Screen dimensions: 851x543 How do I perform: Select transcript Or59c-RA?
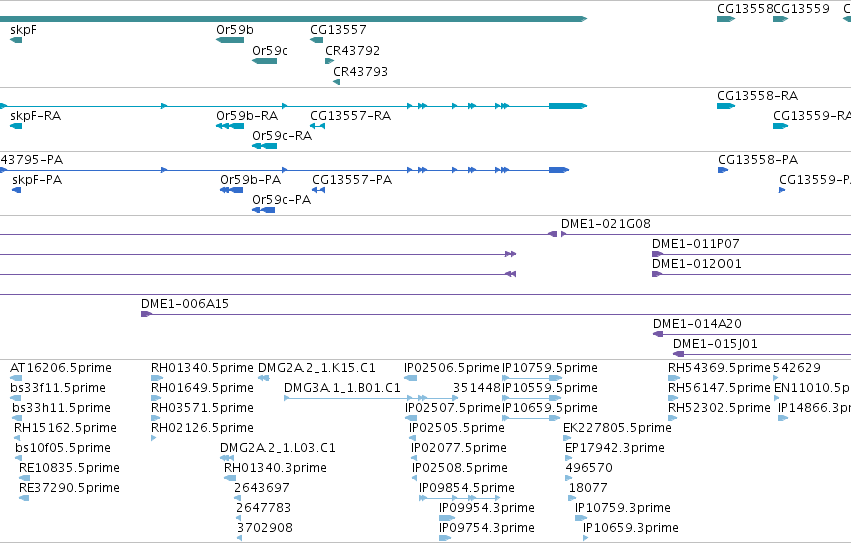265,146
